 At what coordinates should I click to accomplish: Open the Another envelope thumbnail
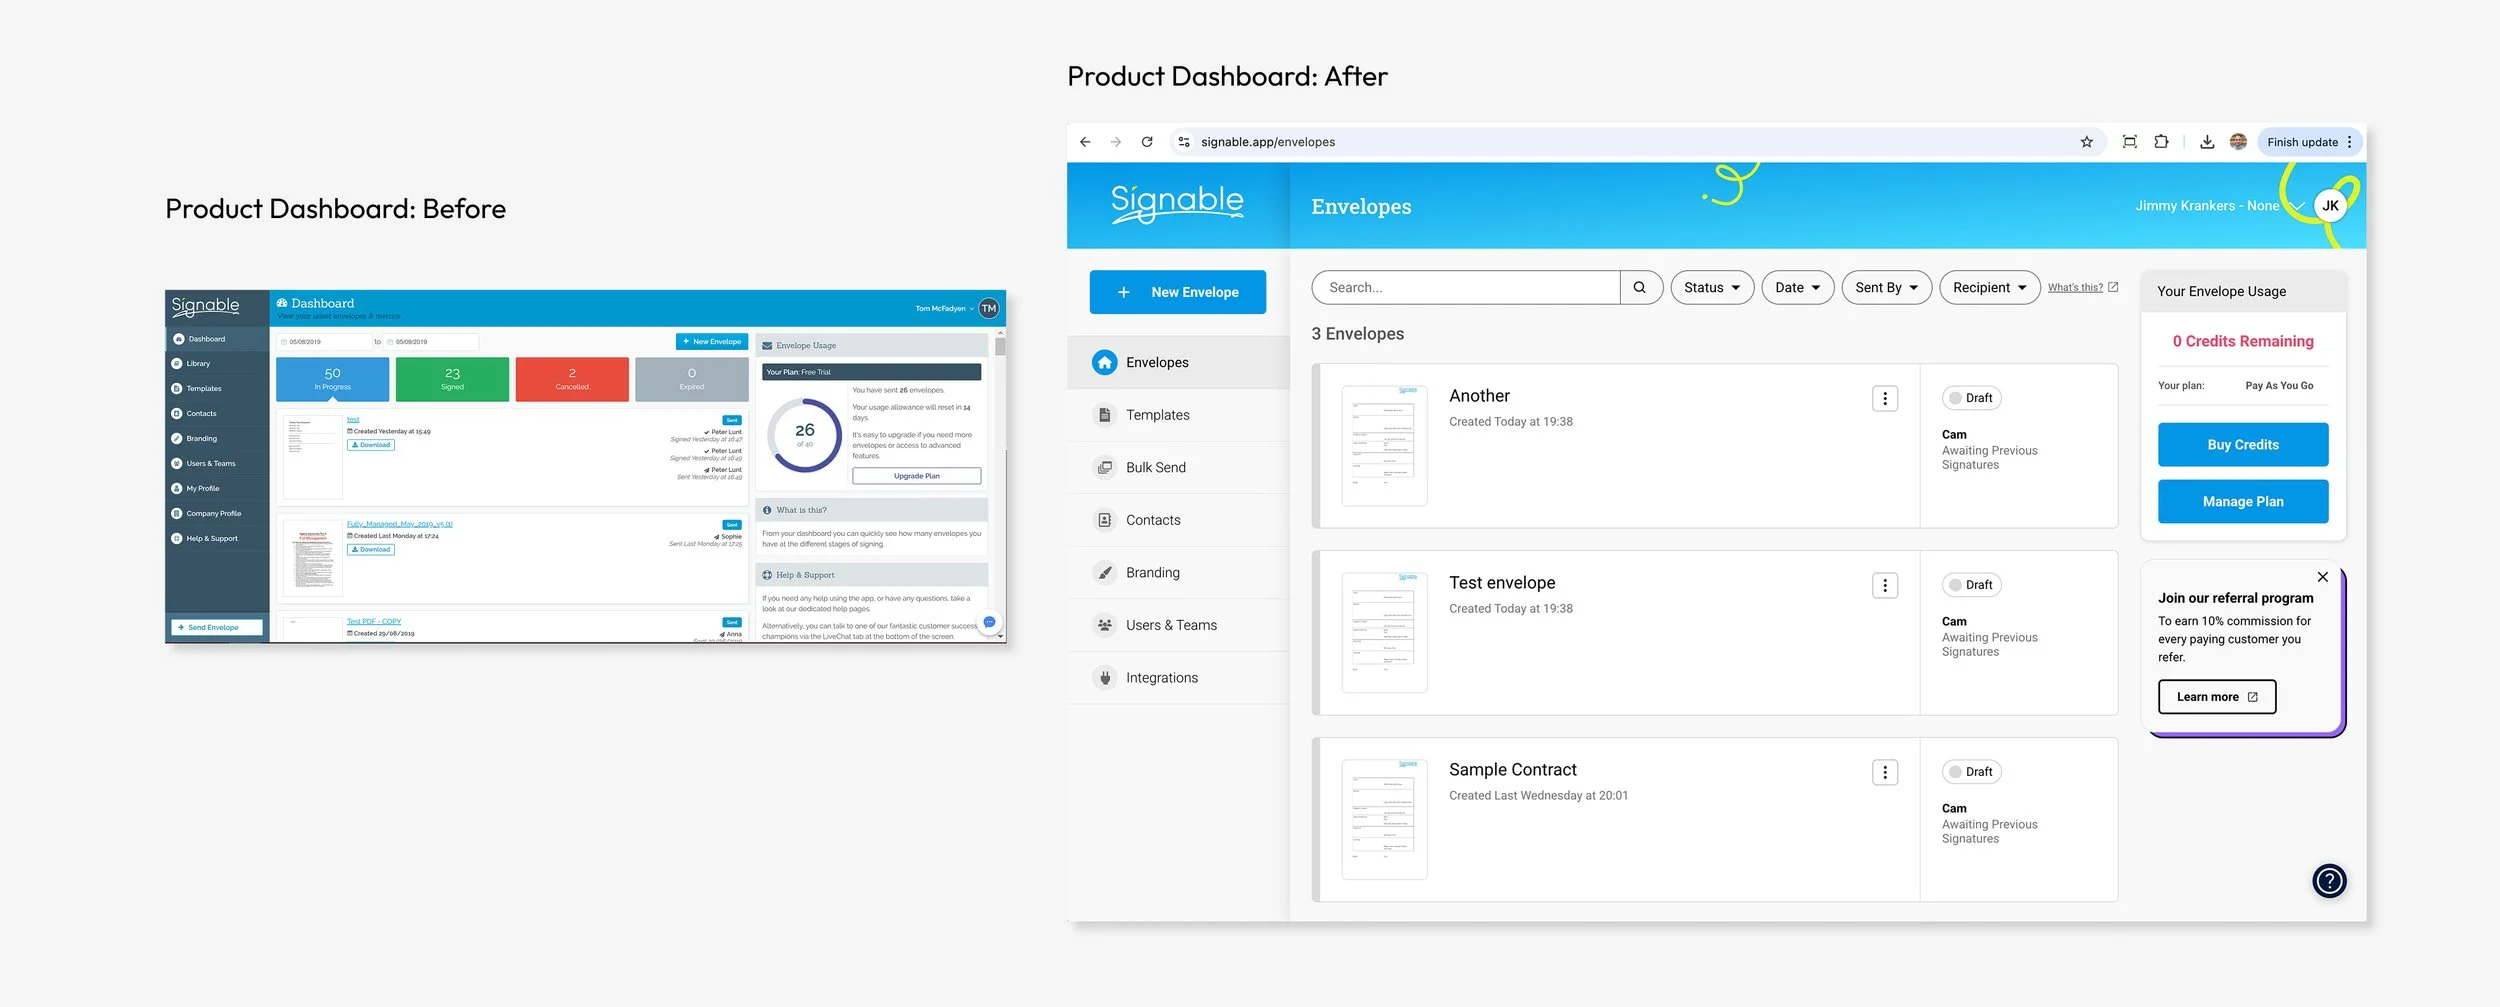point(1384,446)
